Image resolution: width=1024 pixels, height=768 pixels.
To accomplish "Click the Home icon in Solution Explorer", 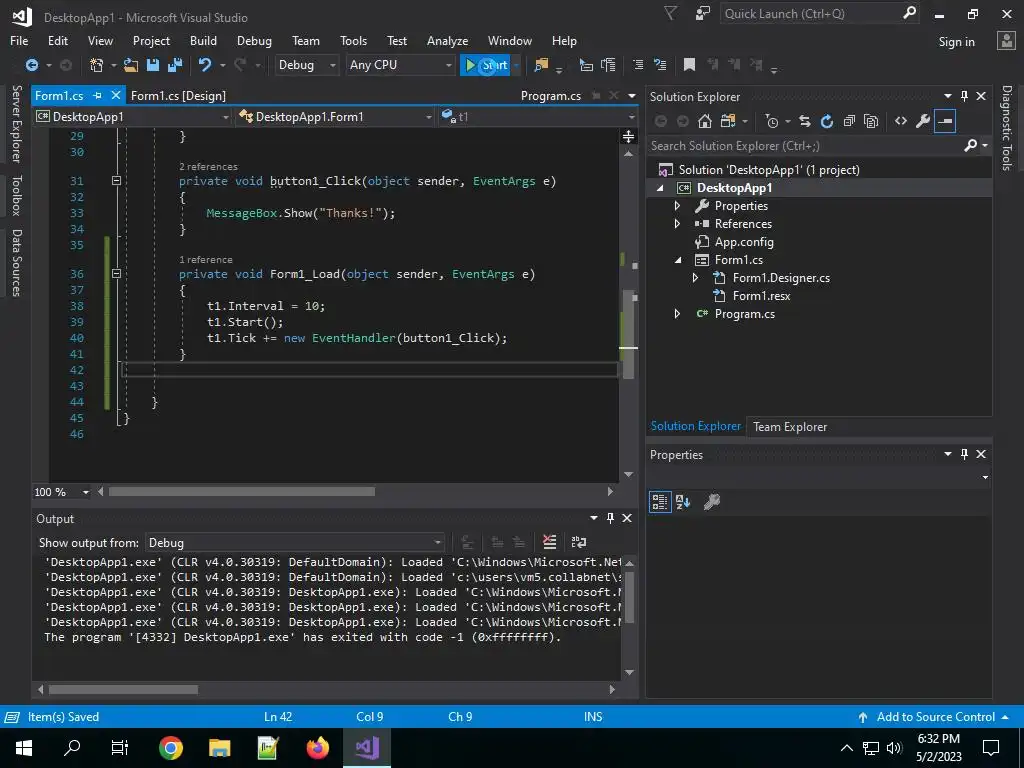I will coord(705,121).
